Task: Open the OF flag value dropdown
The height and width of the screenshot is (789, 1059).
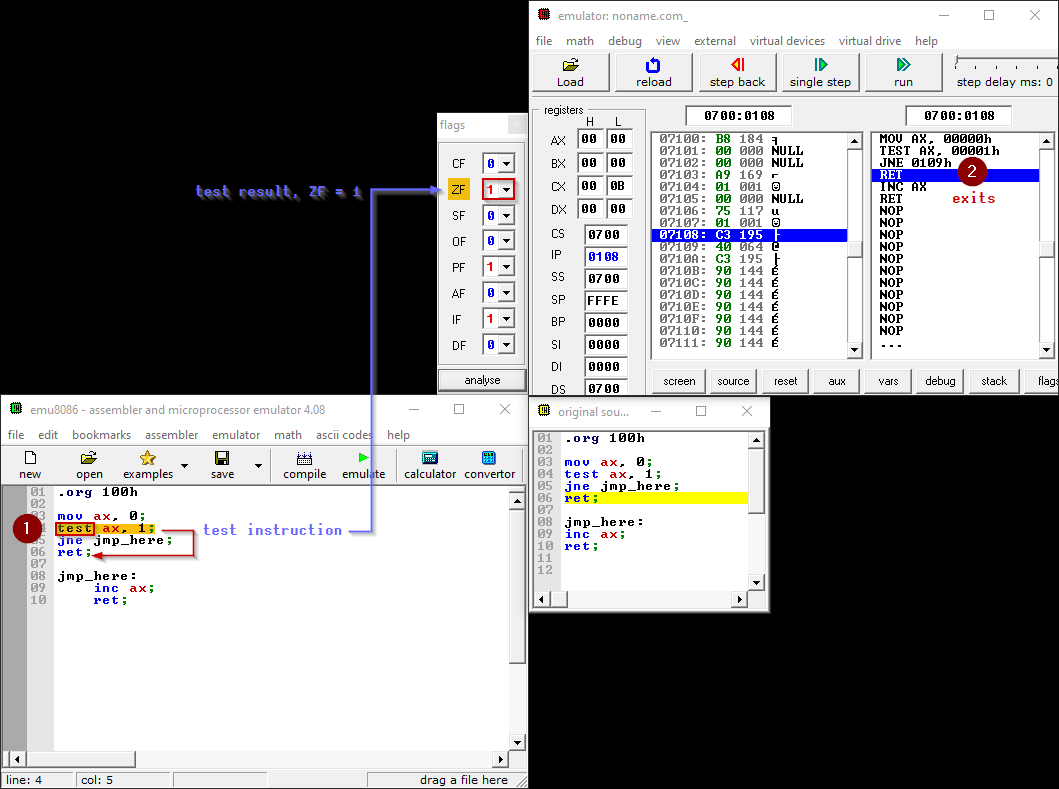Action: (507, 241)
